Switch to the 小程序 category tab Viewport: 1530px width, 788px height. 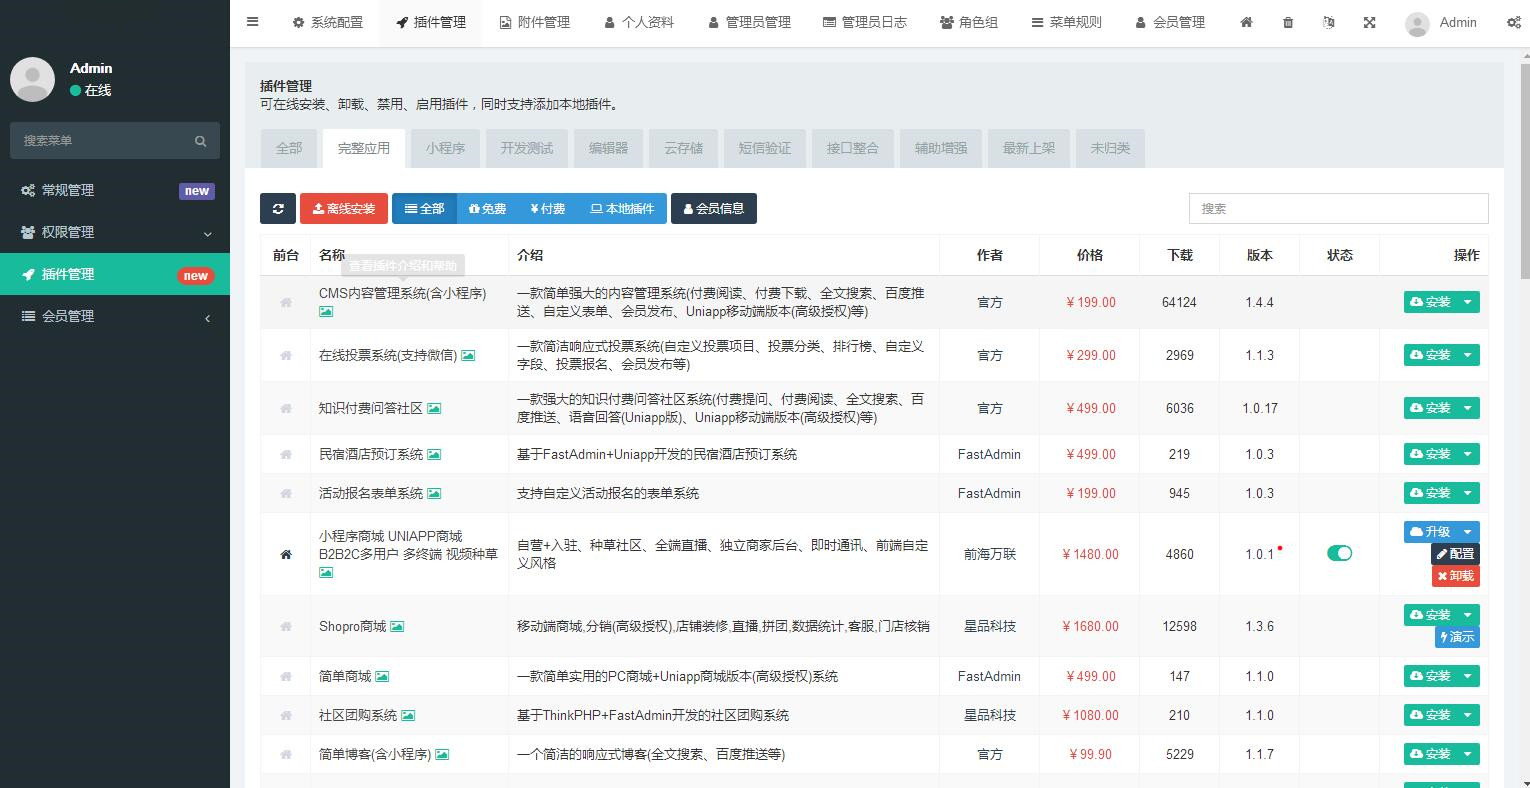pos(445,148)
